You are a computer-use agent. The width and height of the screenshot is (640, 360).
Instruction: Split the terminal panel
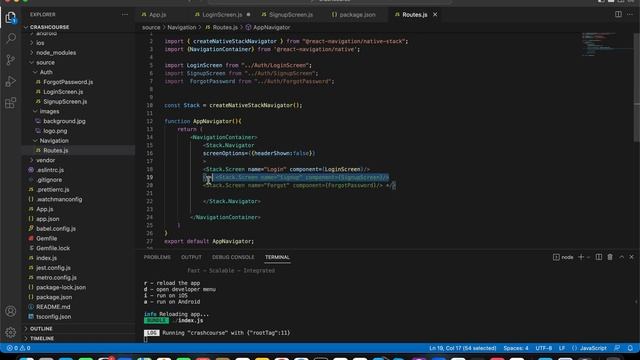point(598,257)
